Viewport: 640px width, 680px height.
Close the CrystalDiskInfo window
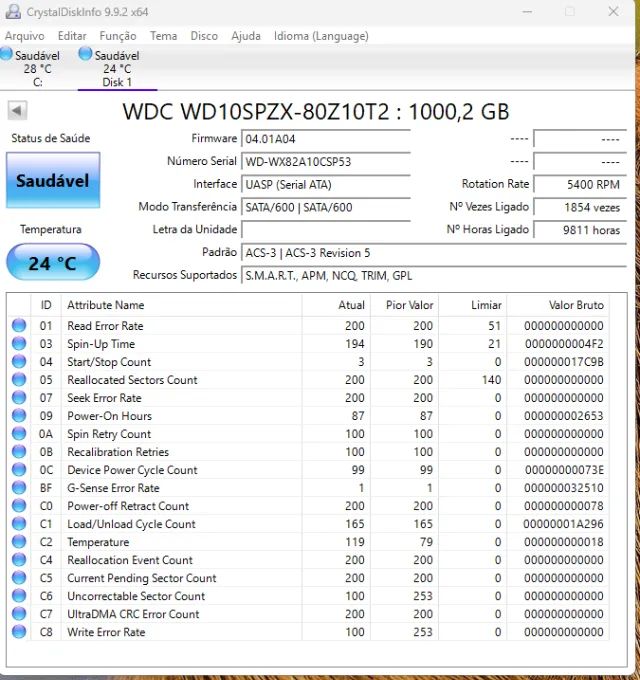pyautogui.click(x=613, y=11)
